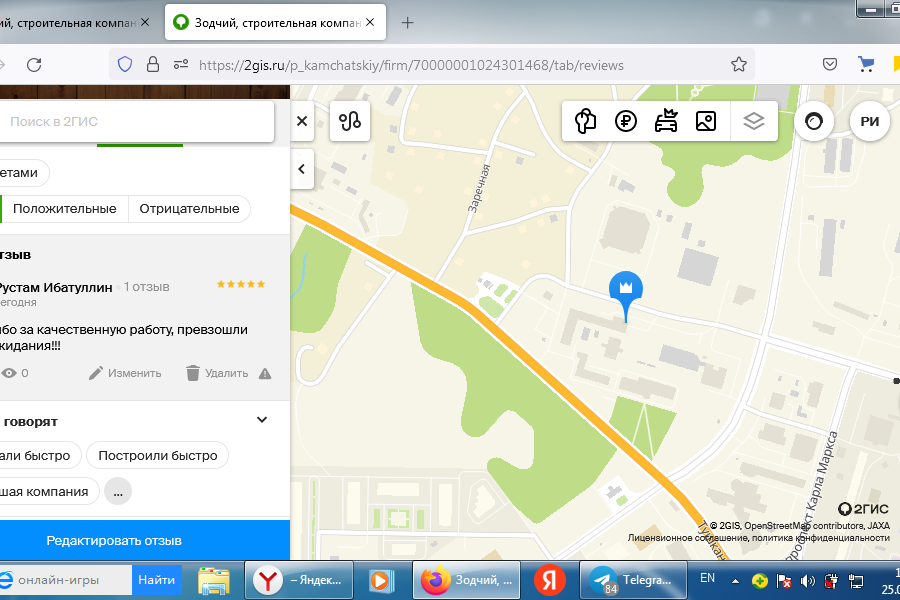Click the Поиск в 2ГИС search field

tap(137, 121)
